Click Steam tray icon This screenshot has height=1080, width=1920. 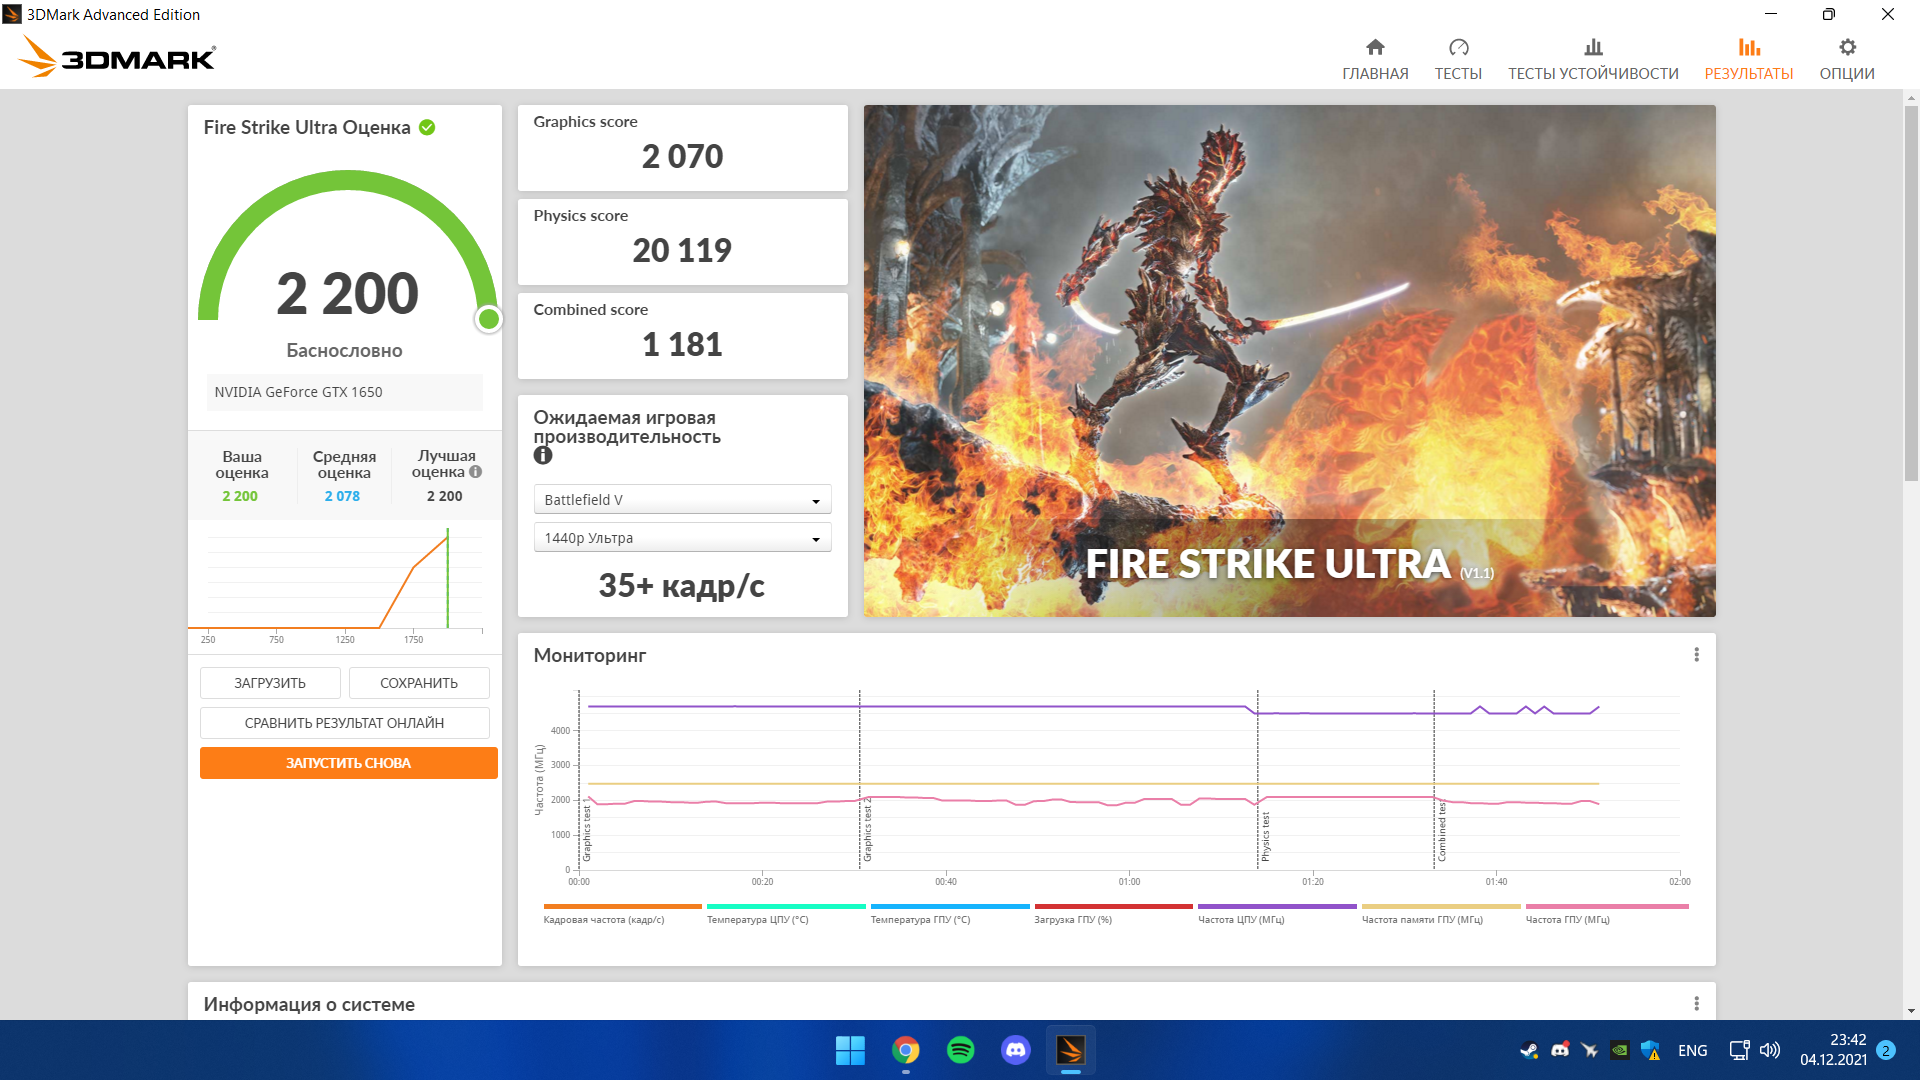pyautogui.click(x=1529, y=1050)
